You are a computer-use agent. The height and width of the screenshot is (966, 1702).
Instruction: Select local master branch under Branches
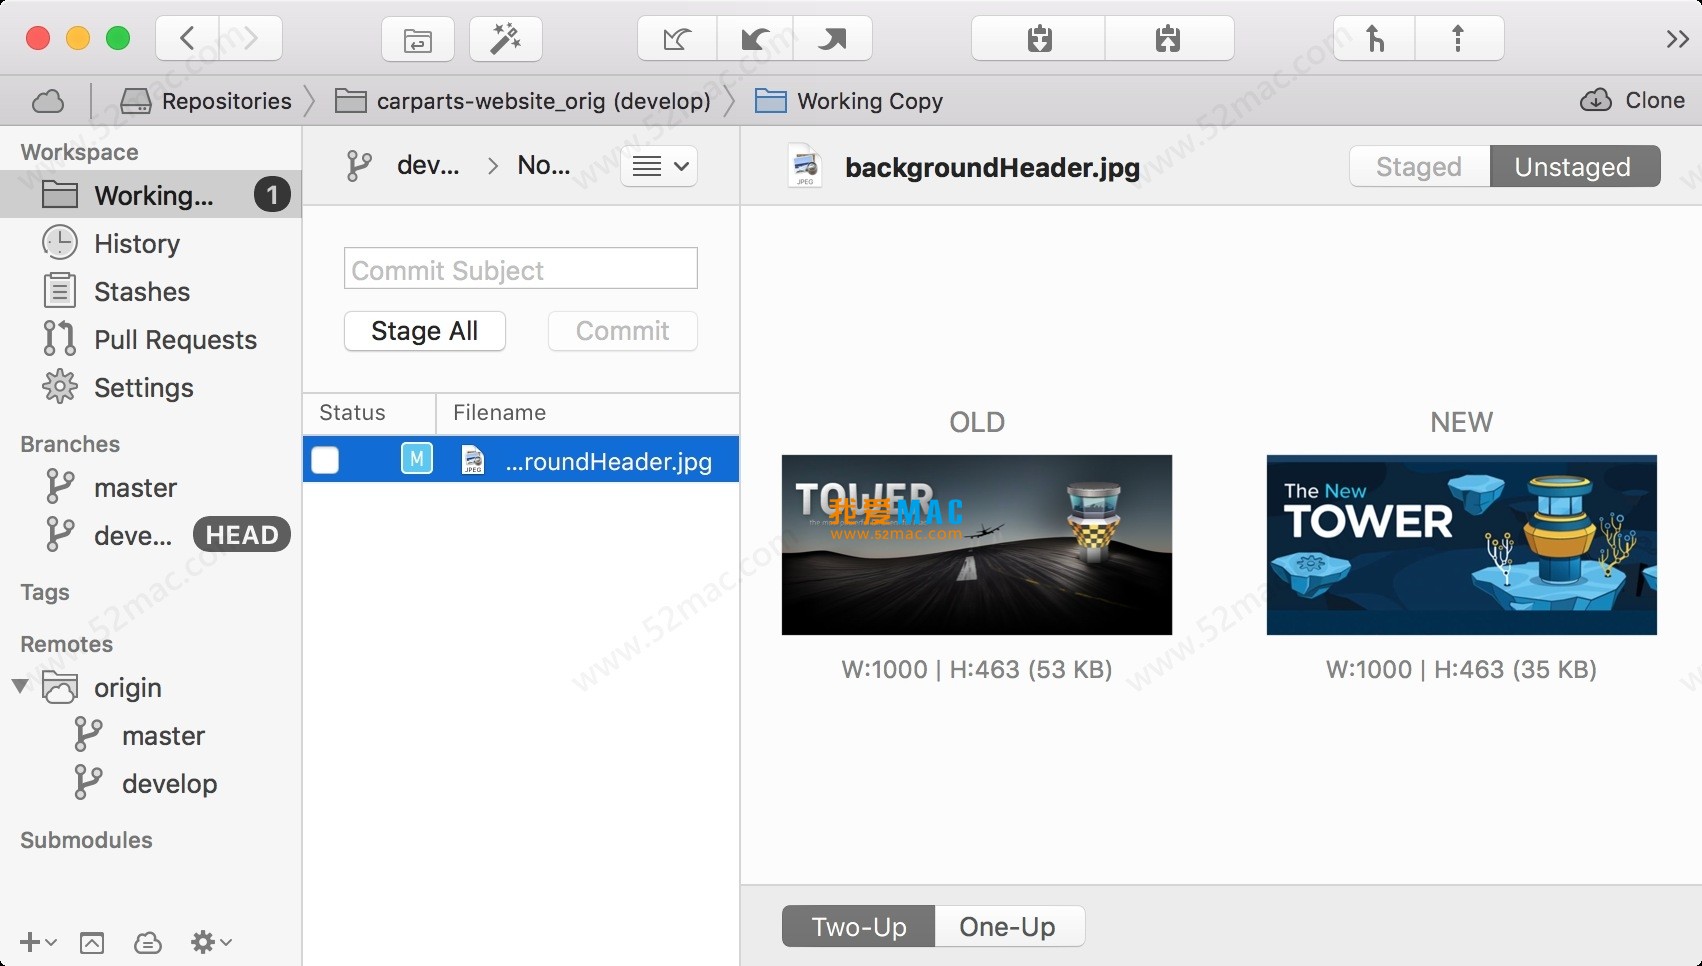coord(151,487)
